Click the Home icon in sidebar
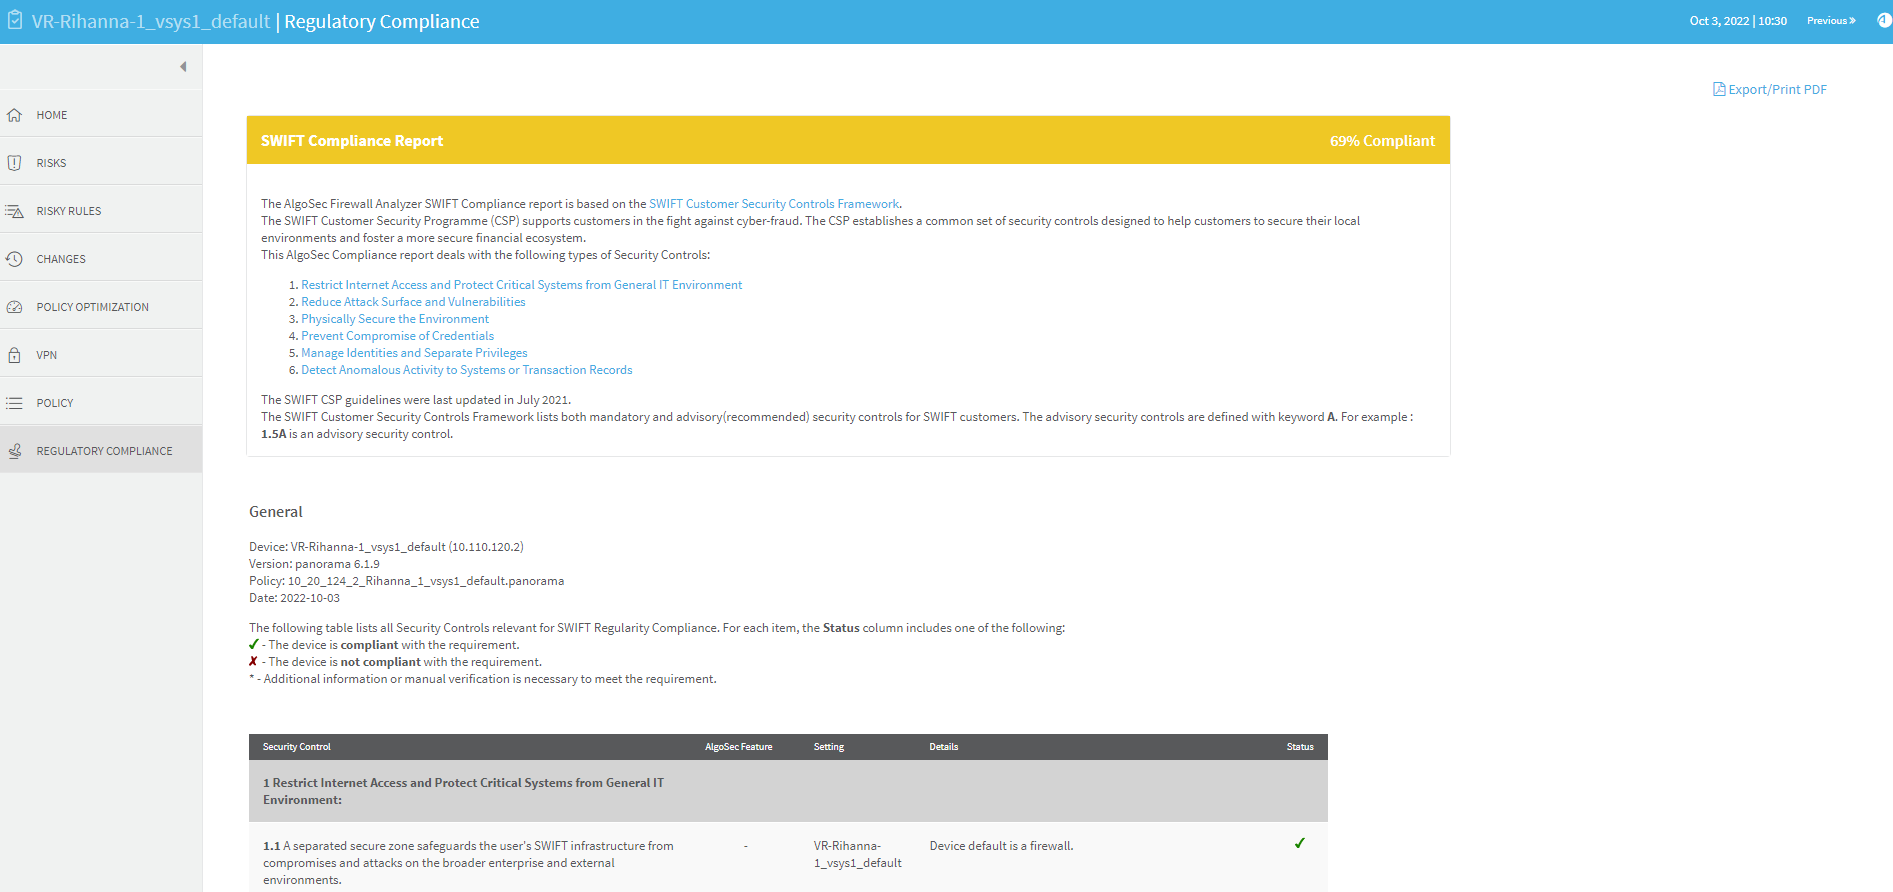Screen dimensions: 1893x892 (x=14, y=115)
